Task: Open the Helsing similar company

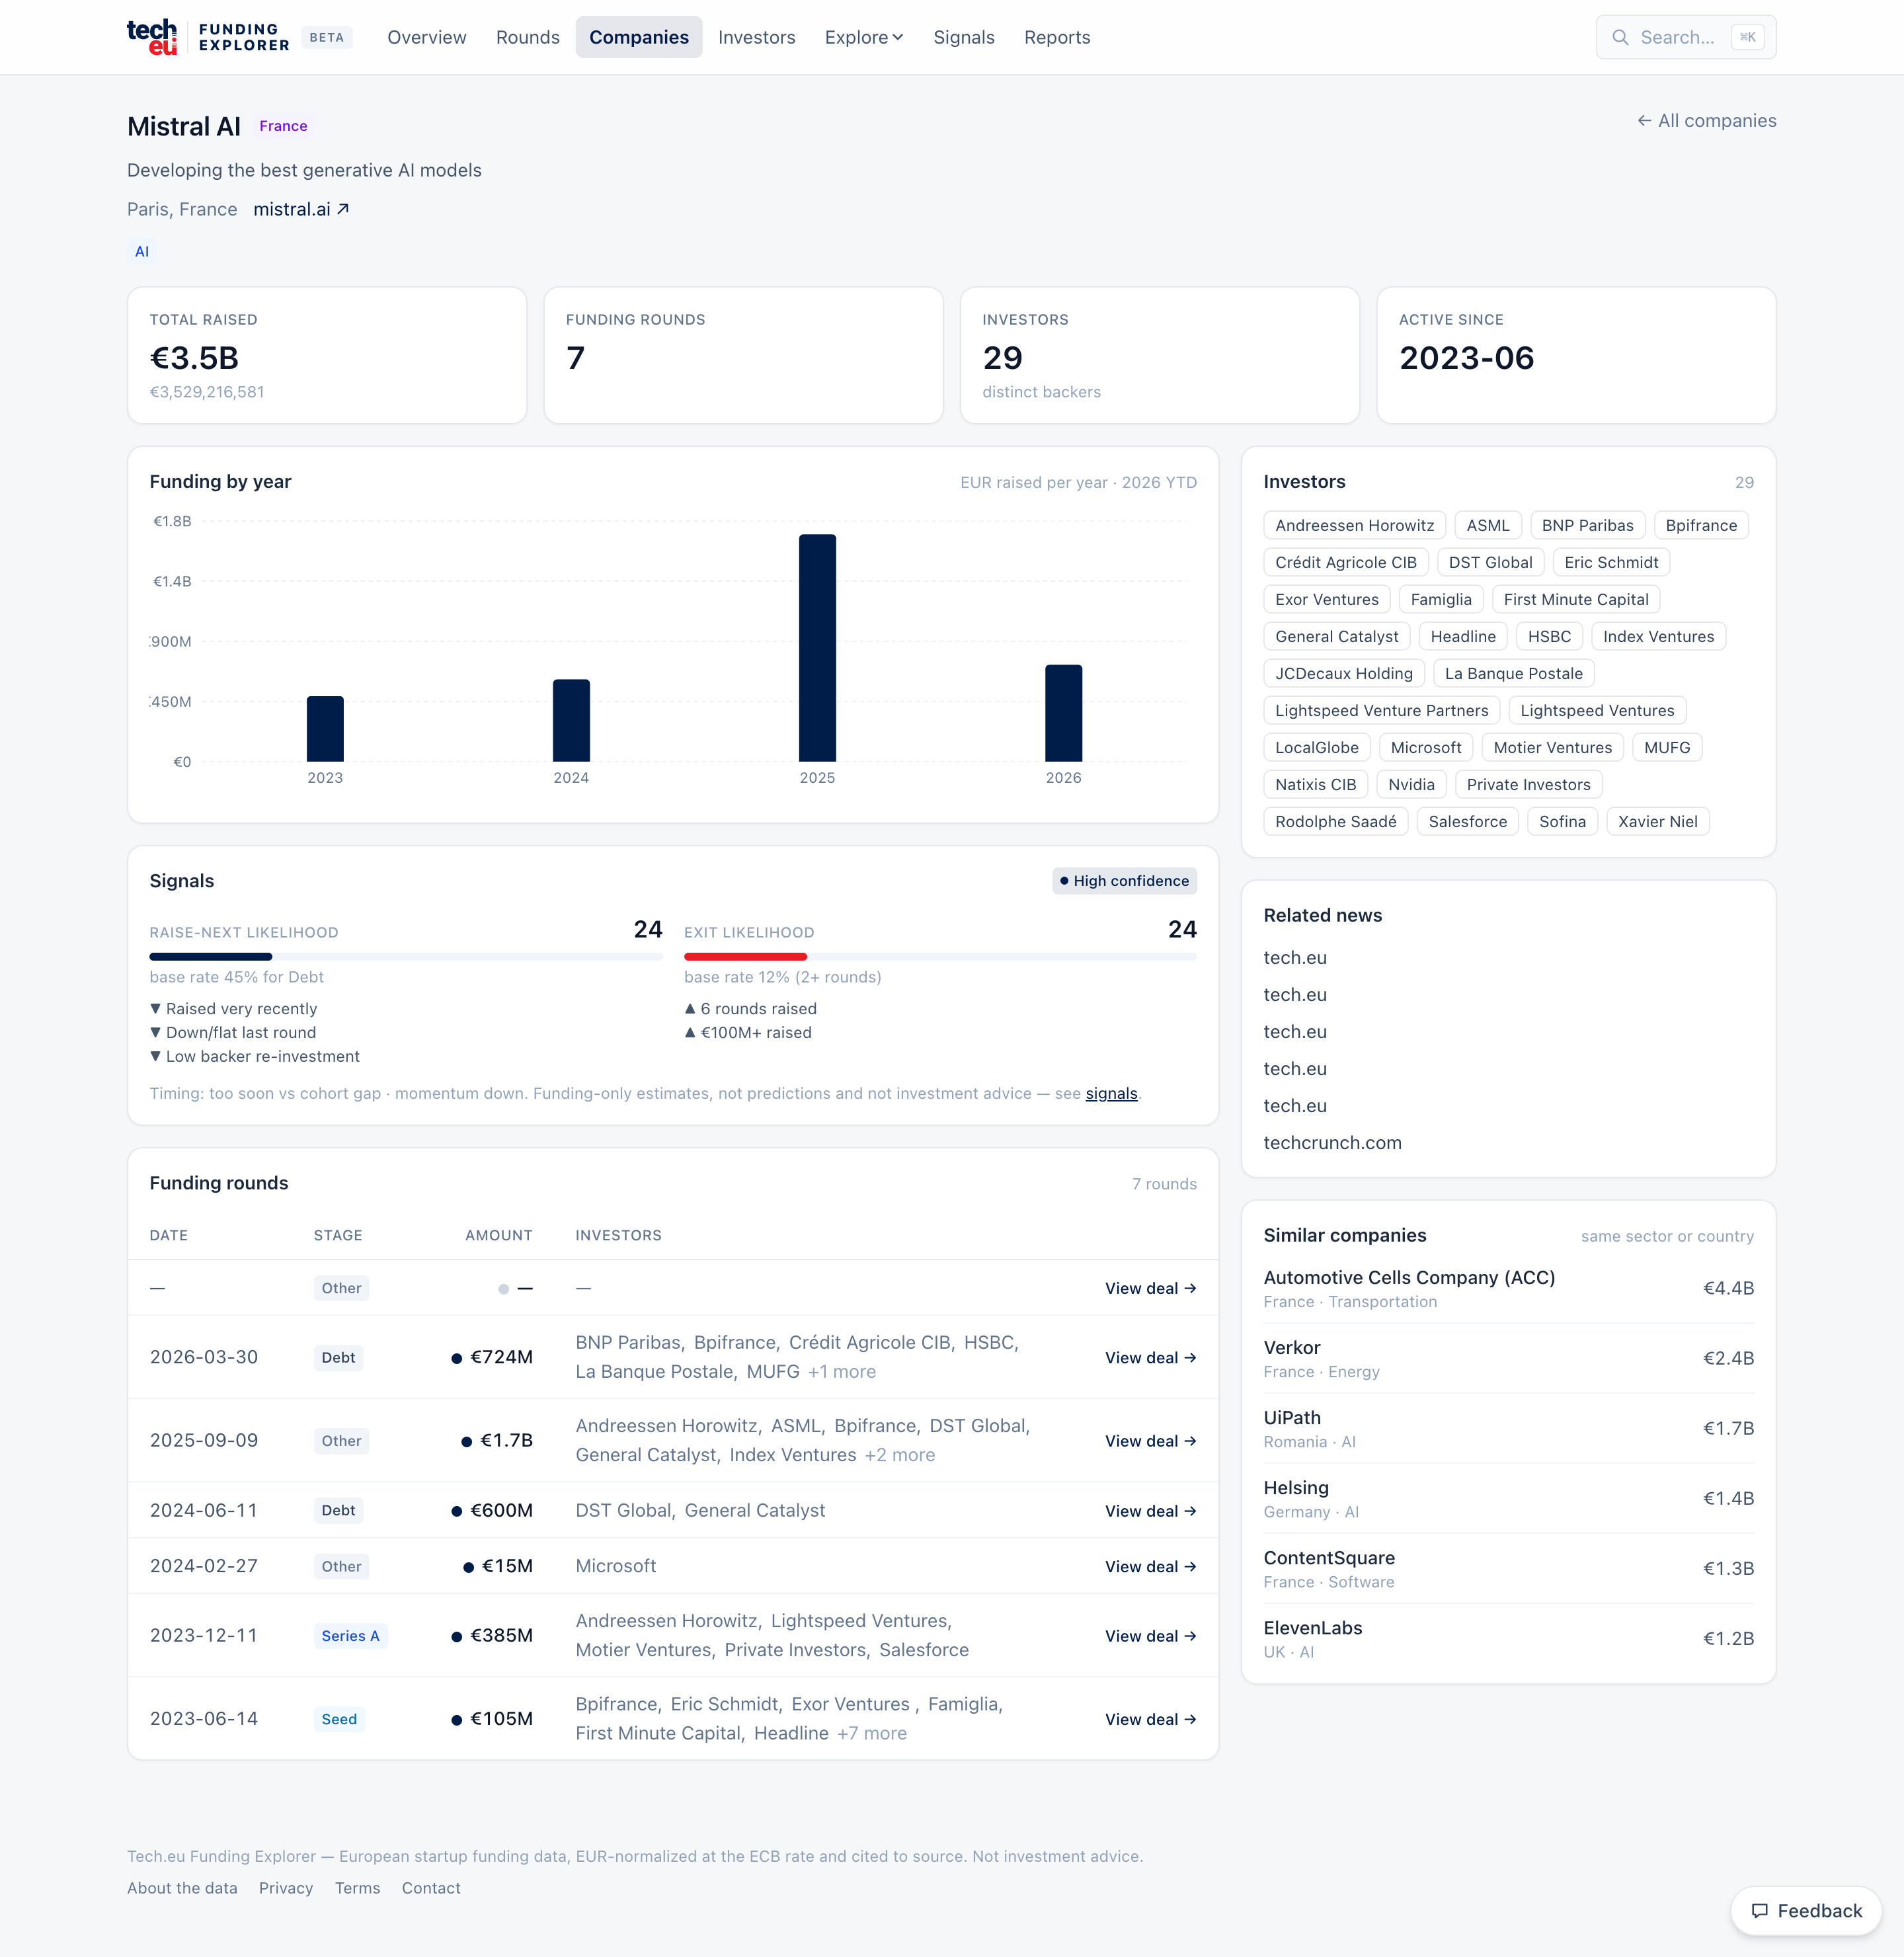Action: 1296,1487
